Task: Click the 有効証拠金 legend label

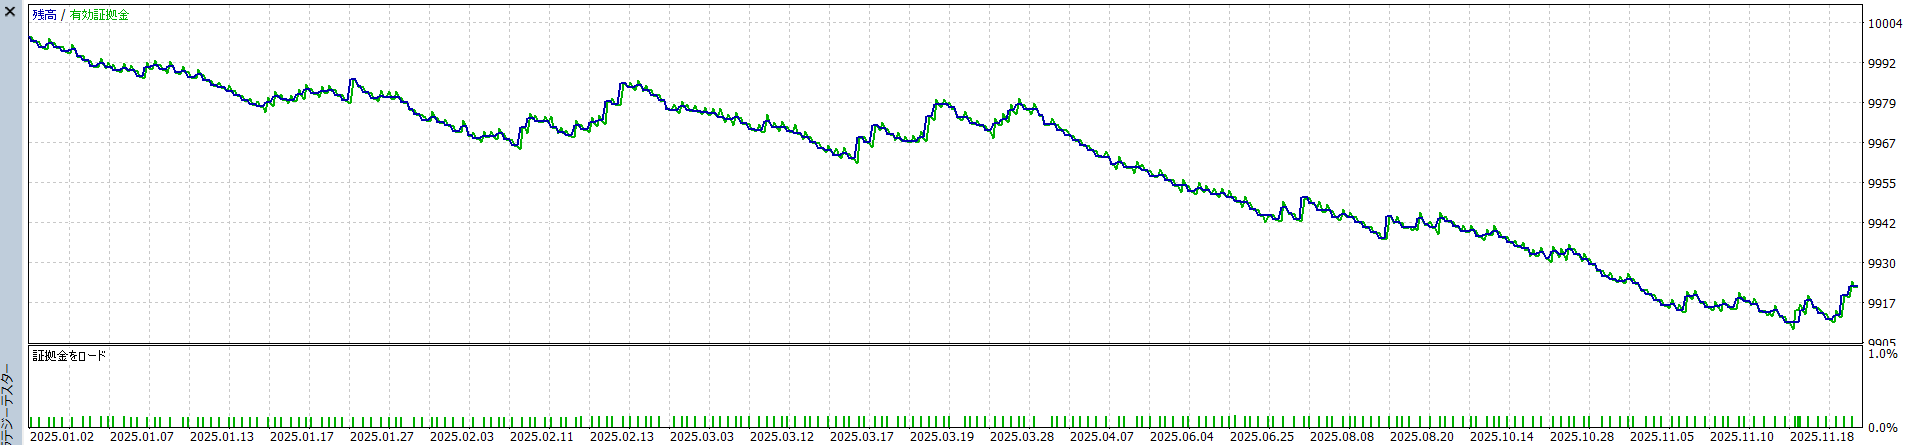Action: point(99,15)
